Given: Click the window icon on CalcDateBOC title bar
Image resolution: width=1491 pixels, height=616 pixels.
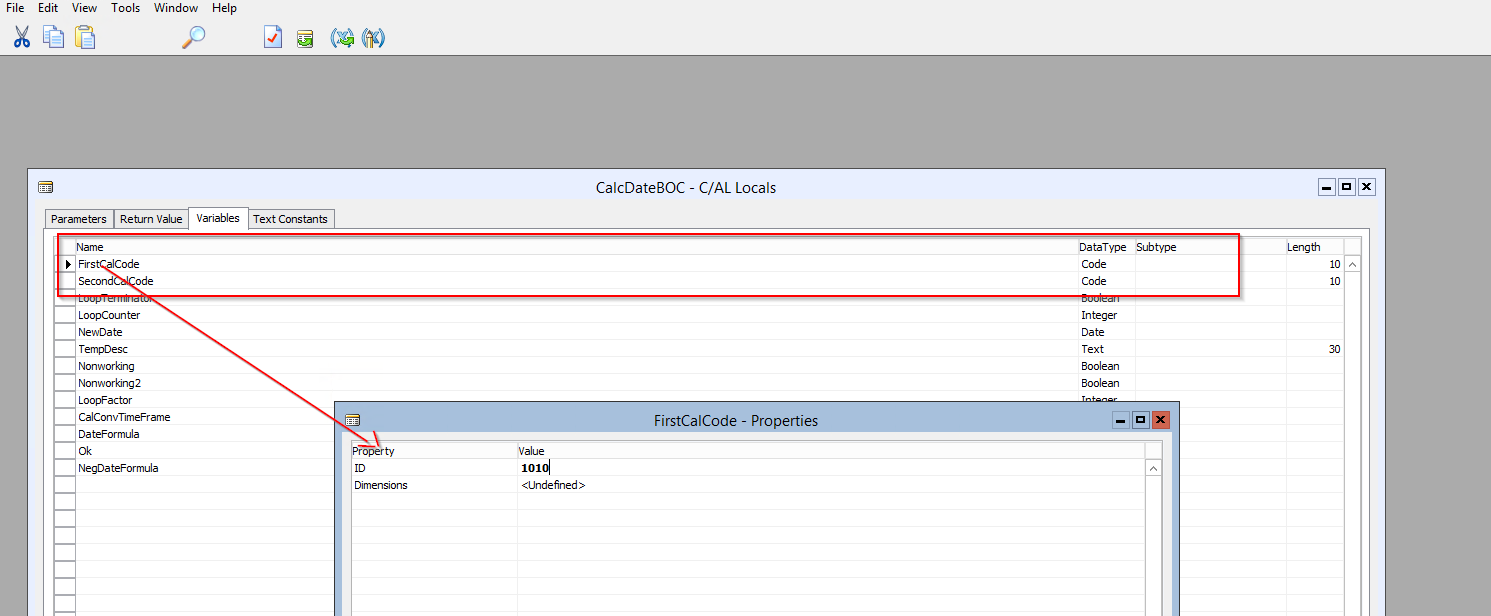Looking at the screenshot, I should [45, 187].
